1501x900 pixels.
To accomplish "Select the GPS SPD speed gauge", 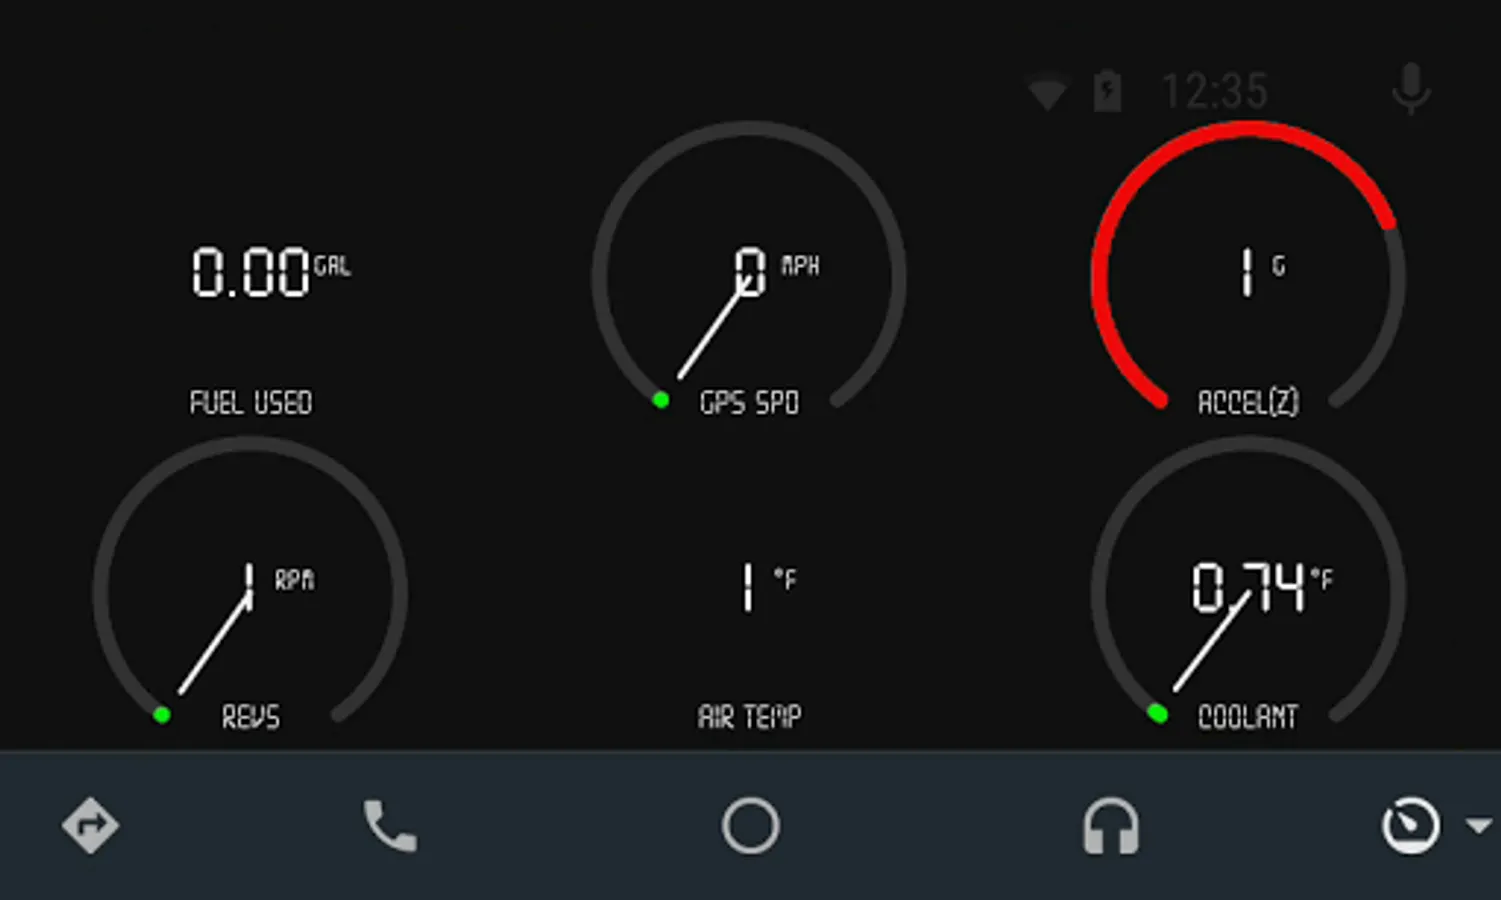I will 749,267.
